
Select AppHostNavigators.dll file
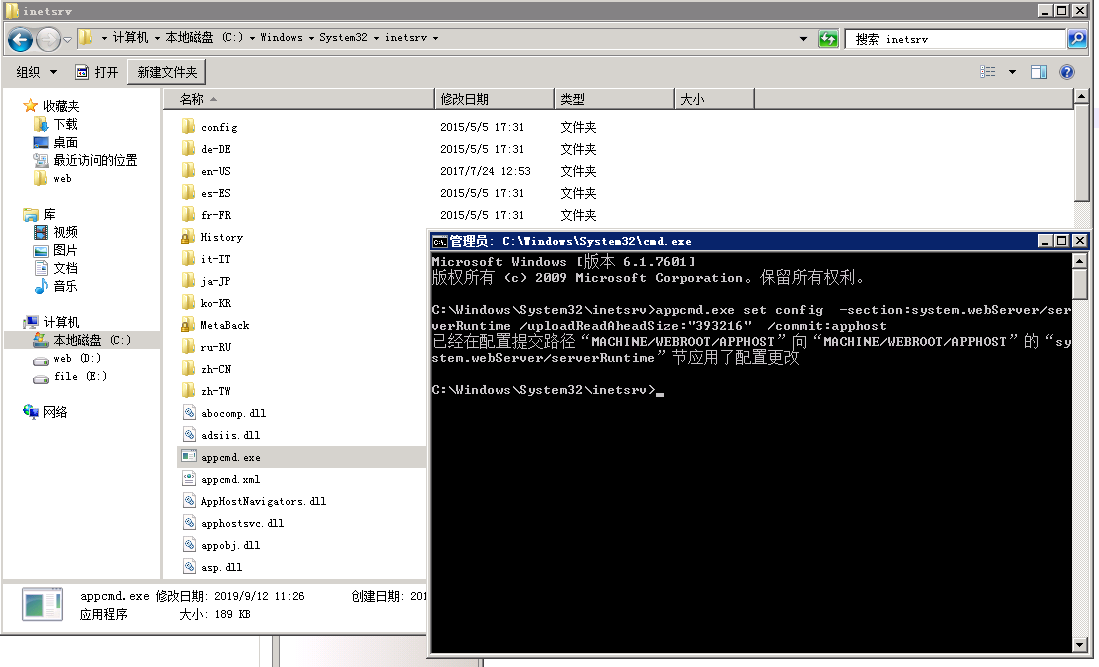[x=254, y=502]
